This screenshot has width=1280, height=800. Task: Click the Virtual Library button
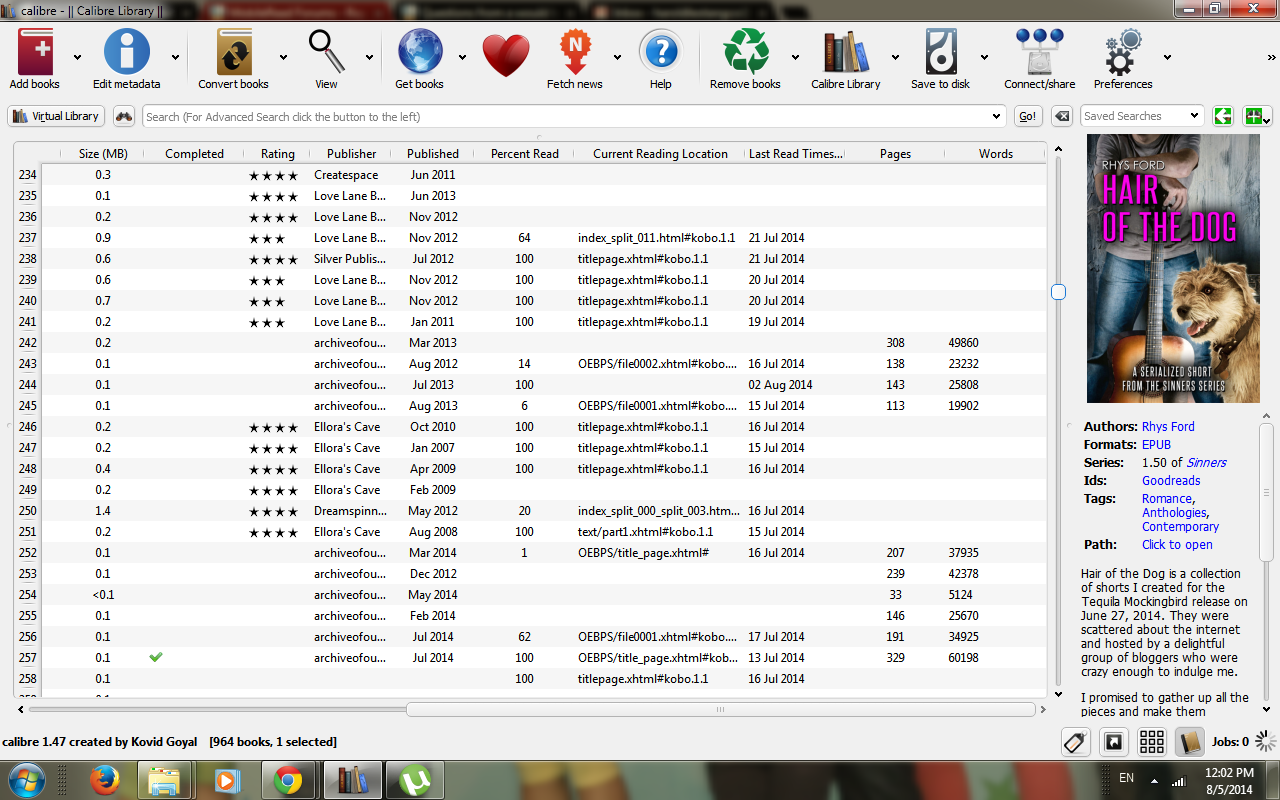click(57, 116)
